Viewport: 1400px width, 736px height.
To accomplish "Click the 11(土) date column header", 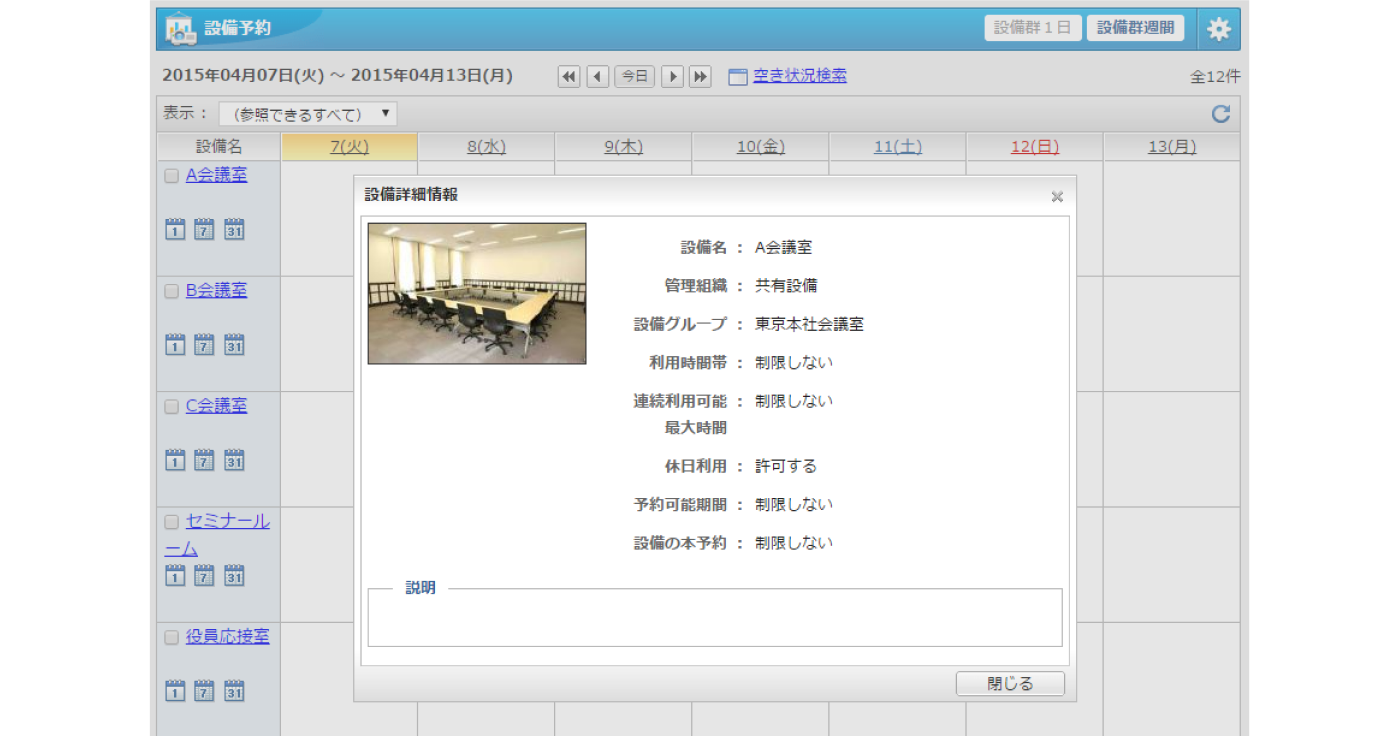I will click(x=897, y=147).
